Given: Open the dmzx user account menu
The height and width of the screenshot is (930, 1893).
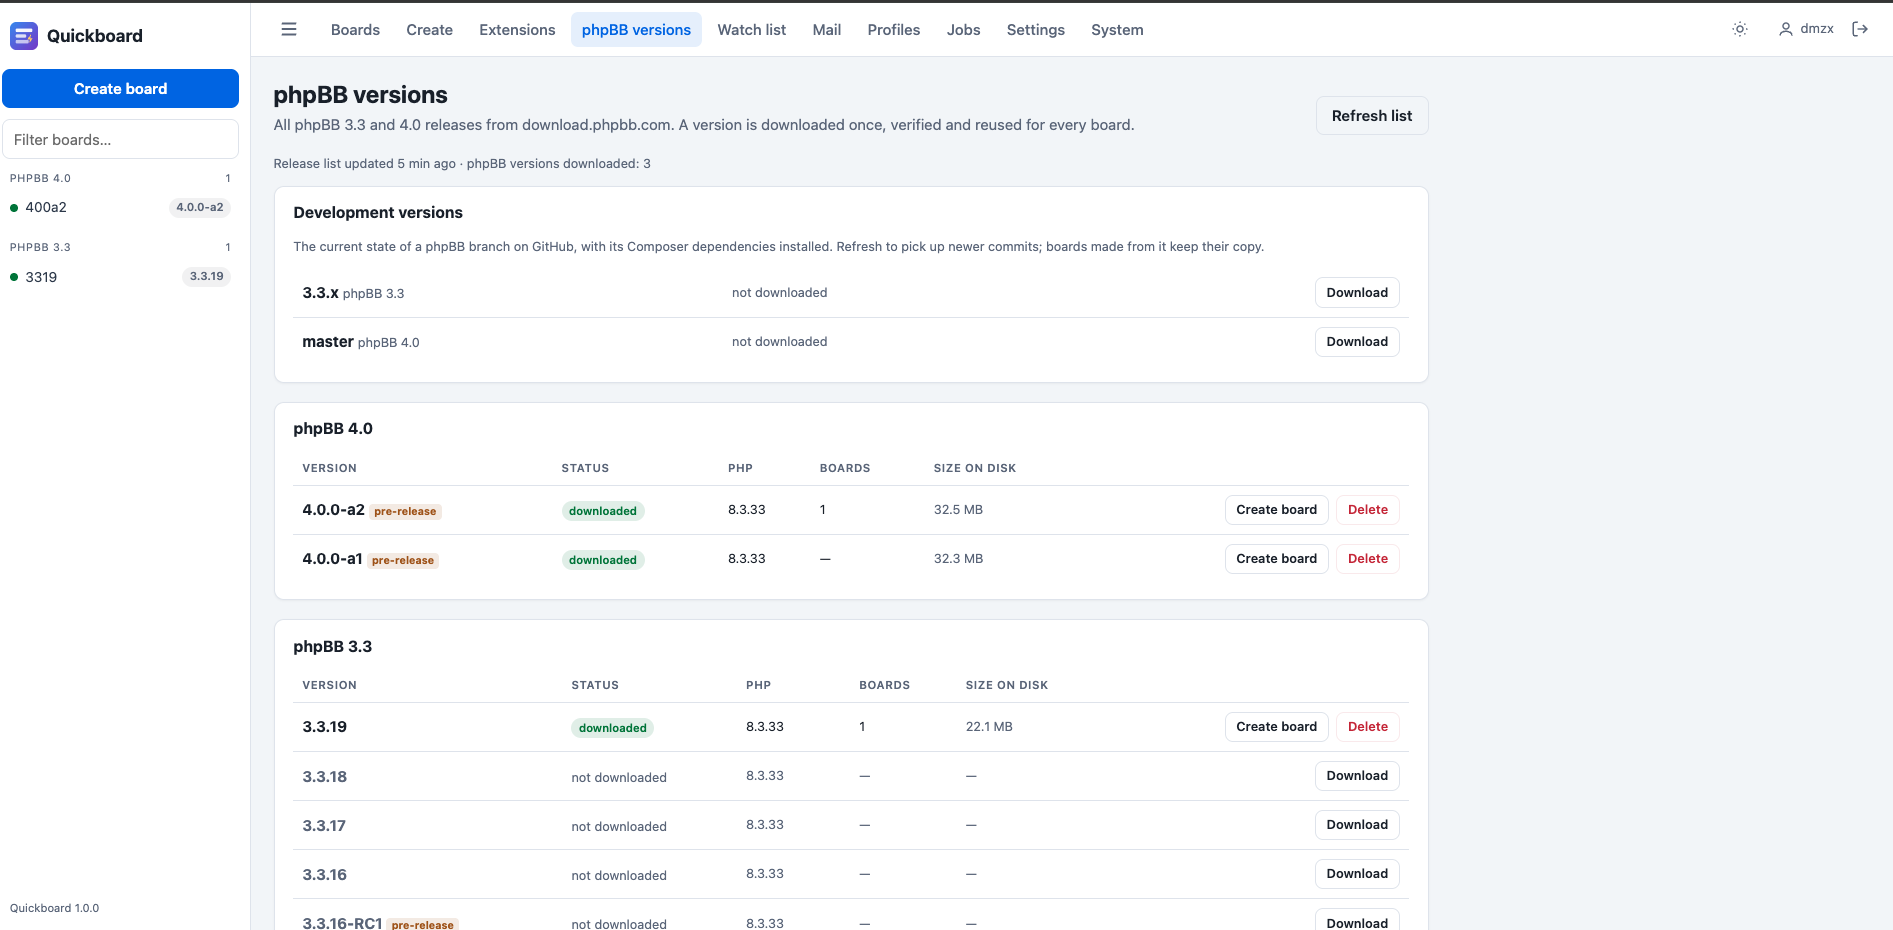Looking at the screenshot, I should [1806, 29].
